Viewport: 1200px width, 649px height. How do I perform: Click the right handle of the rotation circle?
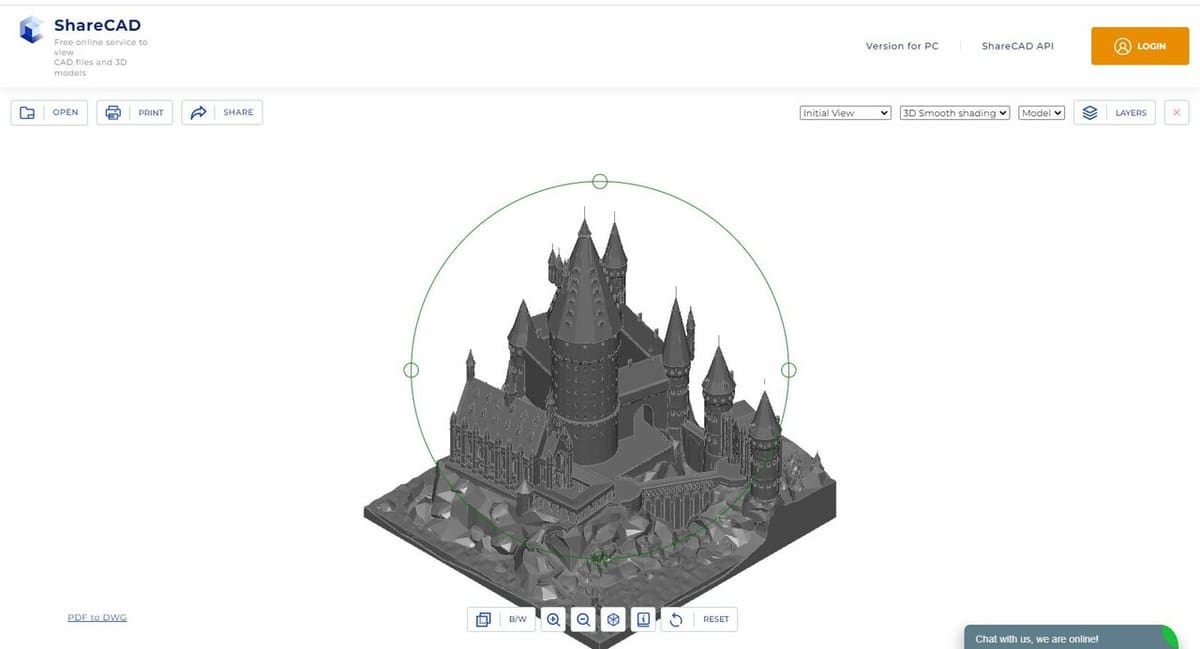point(788,370)
